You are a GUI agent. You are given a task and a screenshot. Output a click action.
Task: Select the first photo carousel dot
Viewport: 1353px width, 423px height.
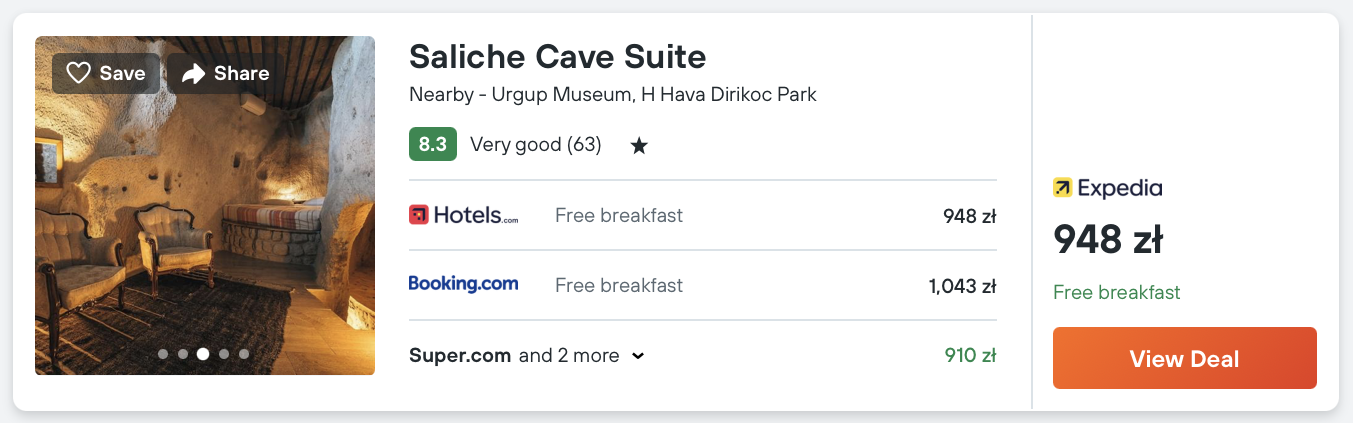(163, 354)
